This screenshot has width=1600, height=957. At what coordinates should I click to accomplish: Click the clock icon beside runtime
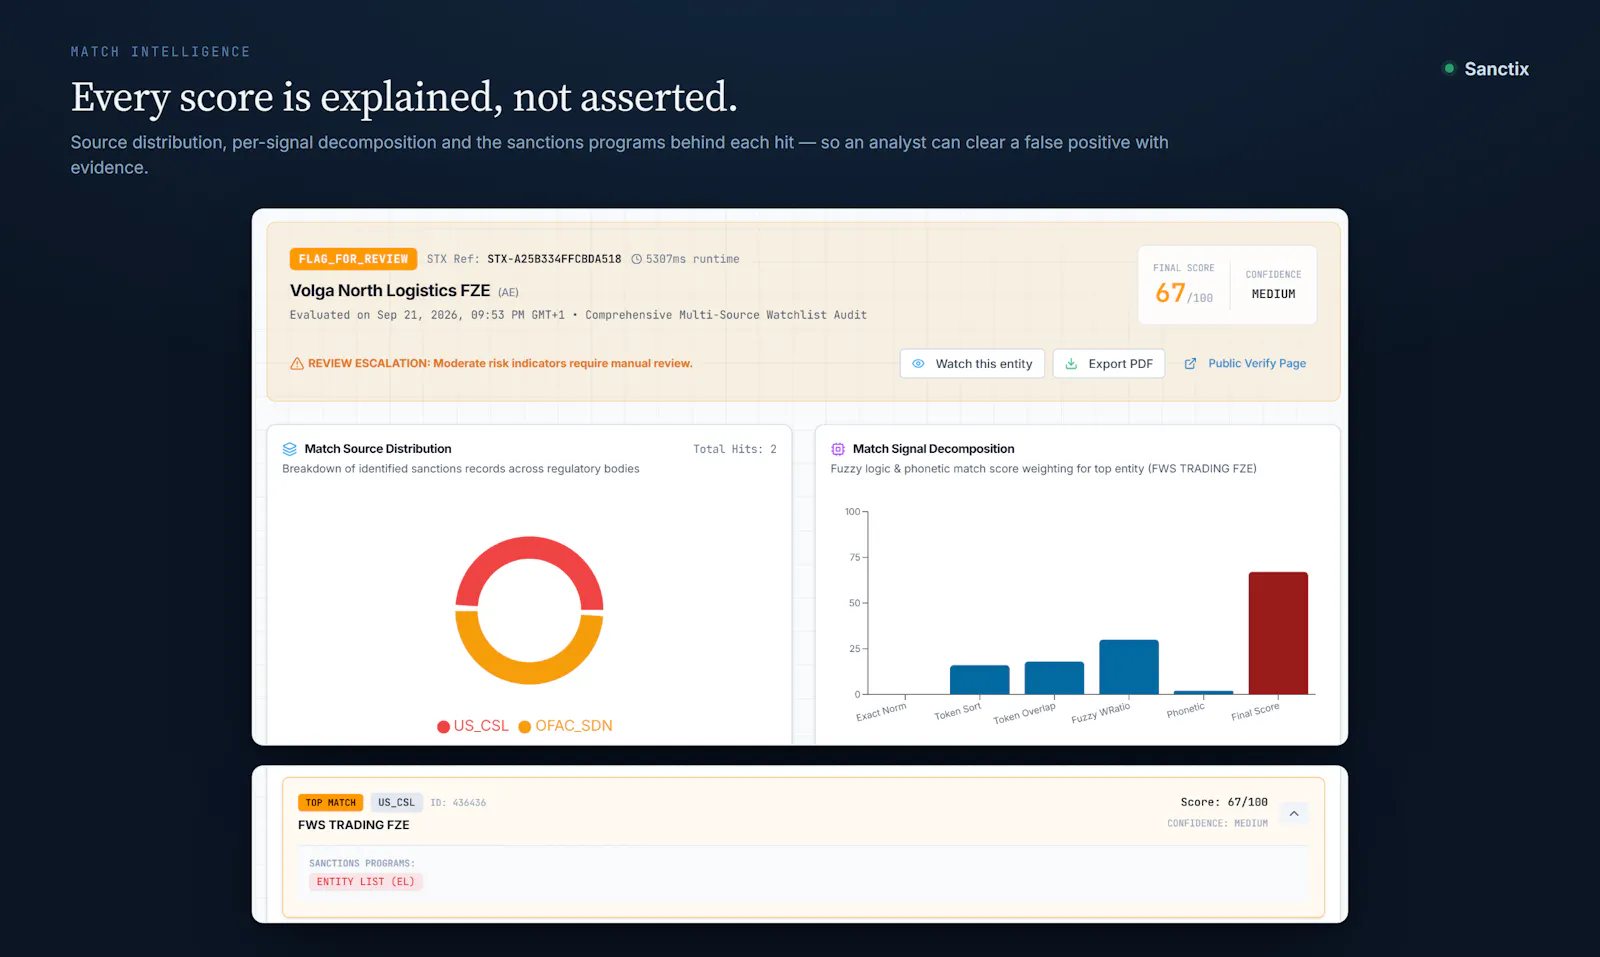(x=636, y=259)
